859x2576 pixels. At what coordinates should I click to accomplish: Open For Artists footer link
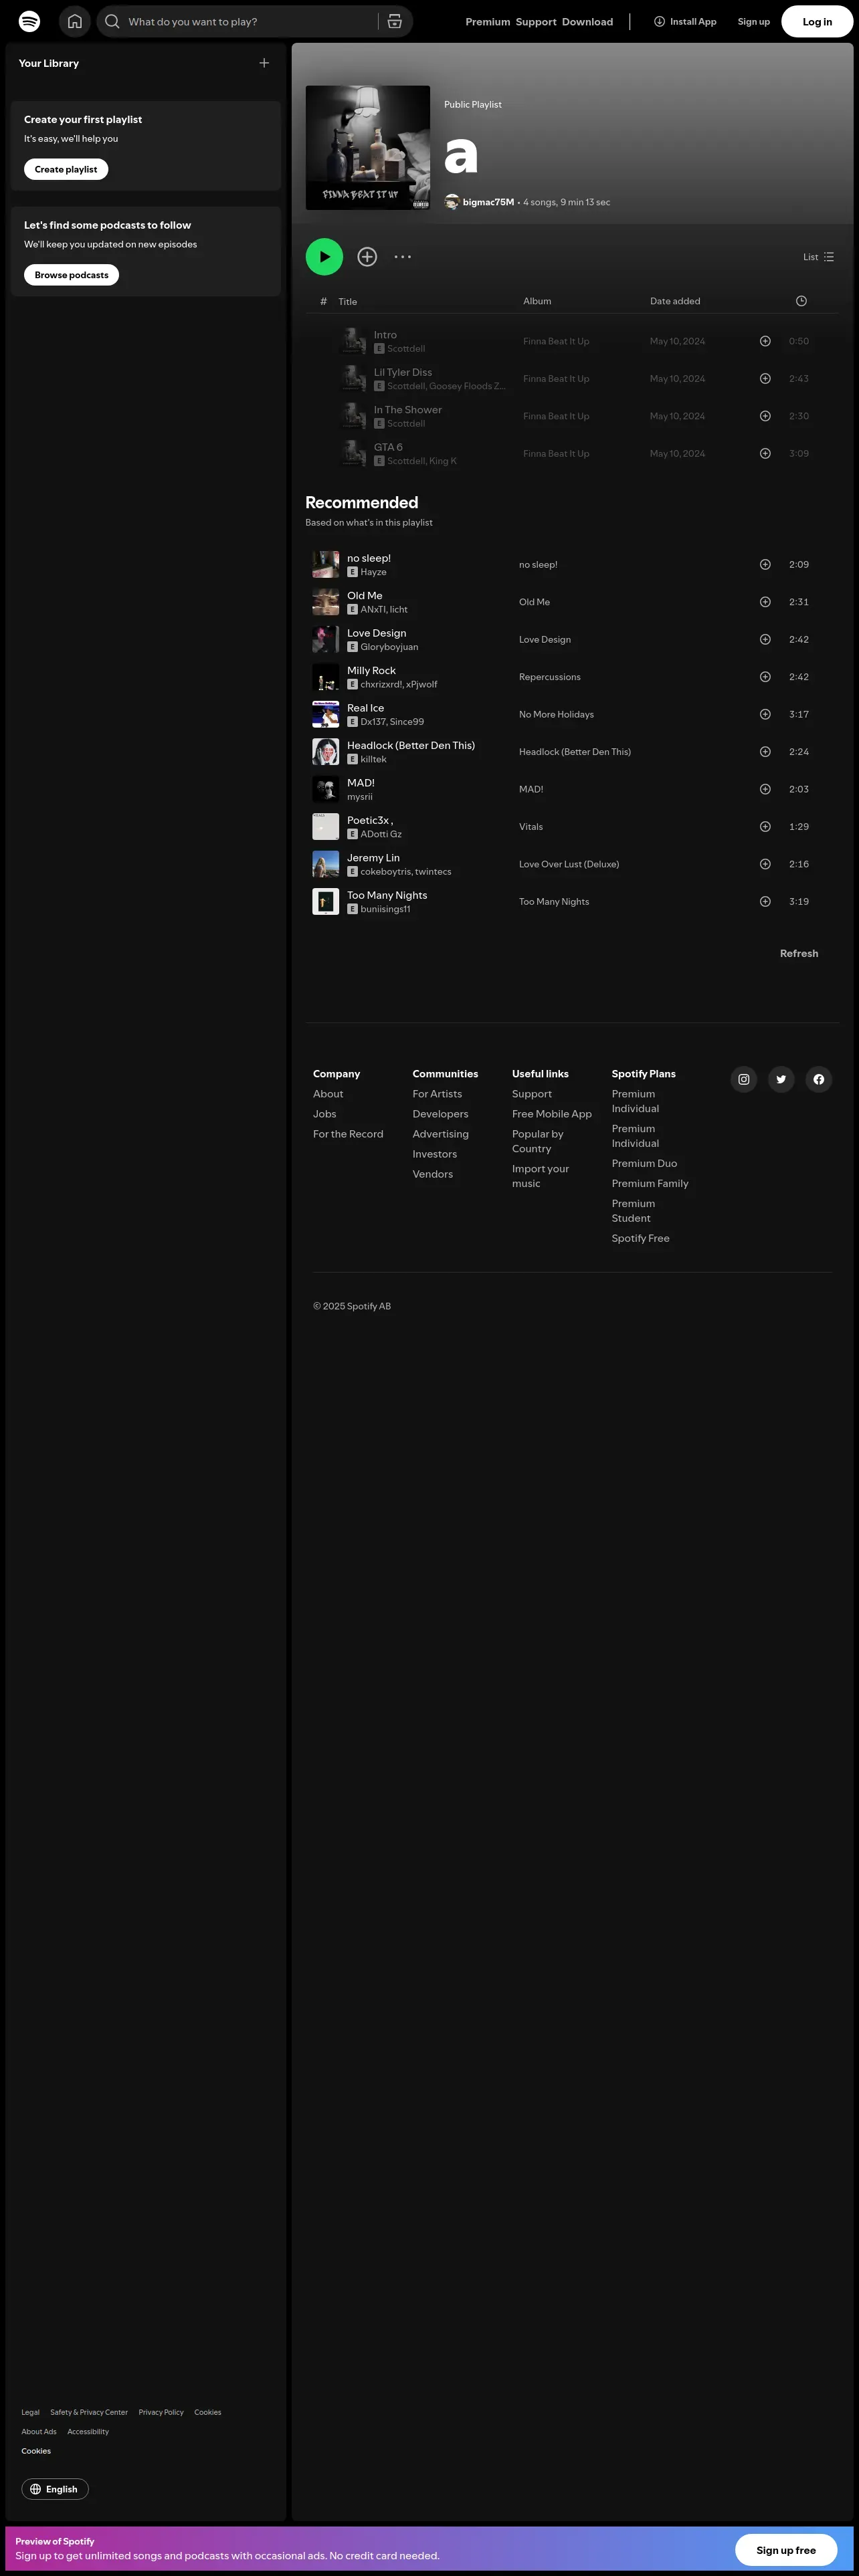(437, 1094)
